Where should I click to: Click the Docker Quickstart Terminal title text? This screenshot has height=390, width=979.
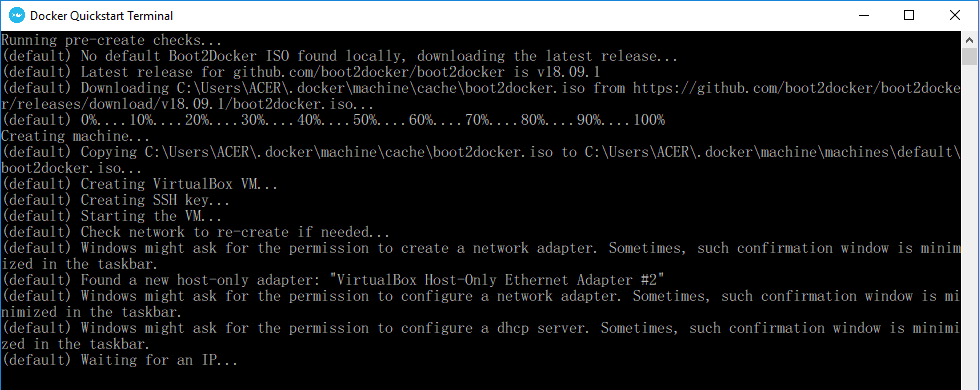(x=102, y=16)
